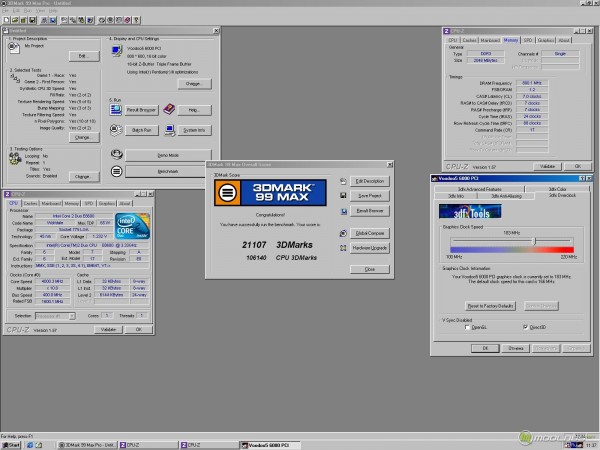
Task: Open the Processor Selection dropdown in CPU-Z
Action: click(x=55, y=316)
